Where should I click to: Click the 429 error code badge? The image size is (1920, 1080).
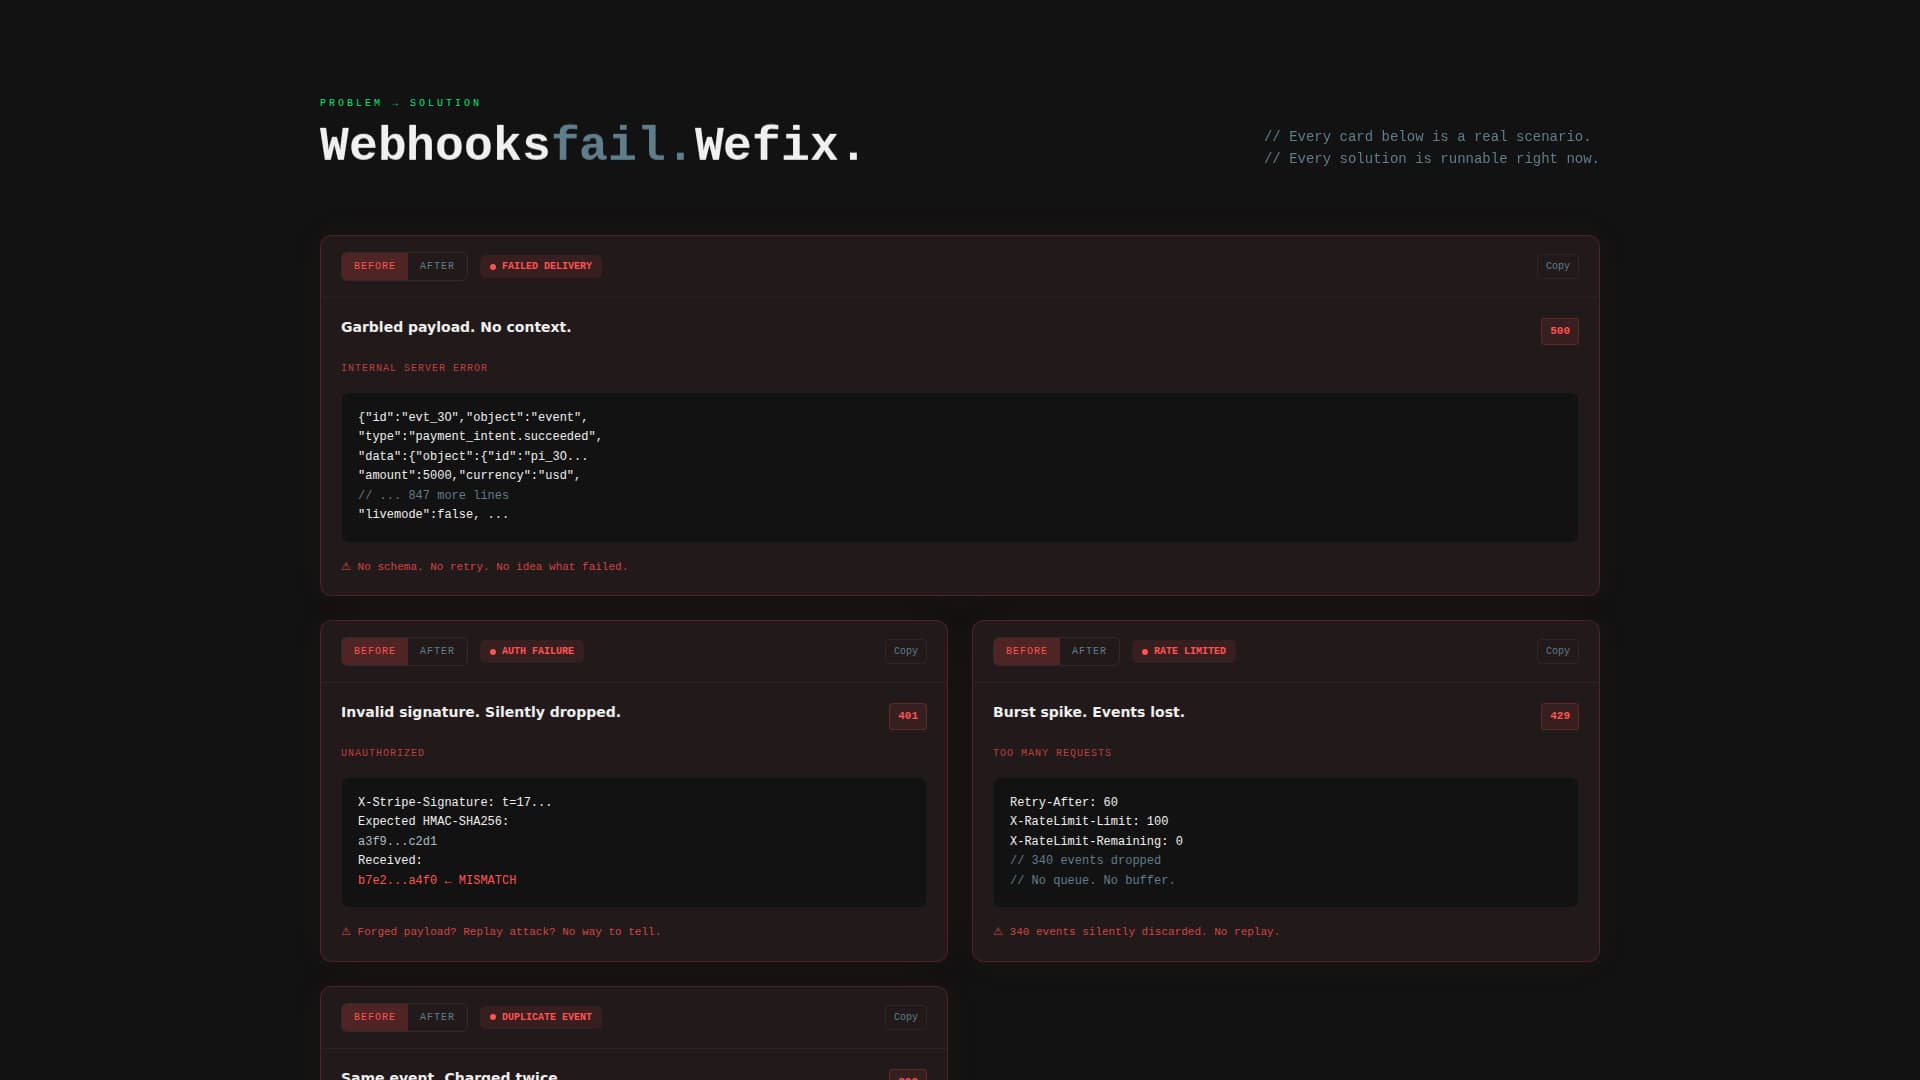1559,716
